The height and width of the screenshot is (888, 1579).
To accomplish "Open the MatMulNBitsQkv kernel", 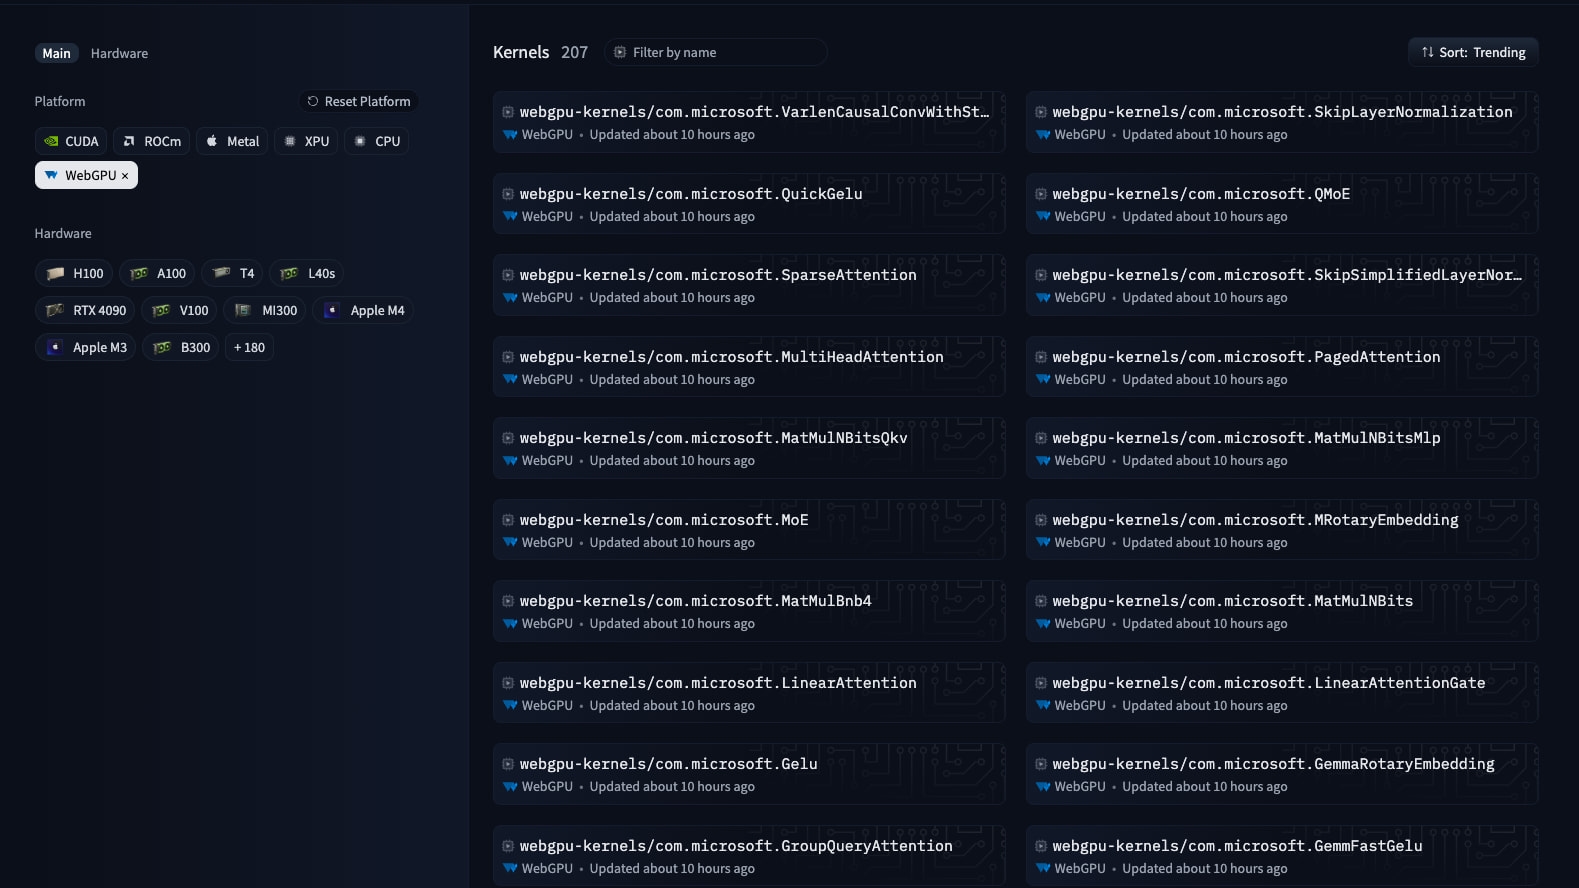I will click(749, 448).
